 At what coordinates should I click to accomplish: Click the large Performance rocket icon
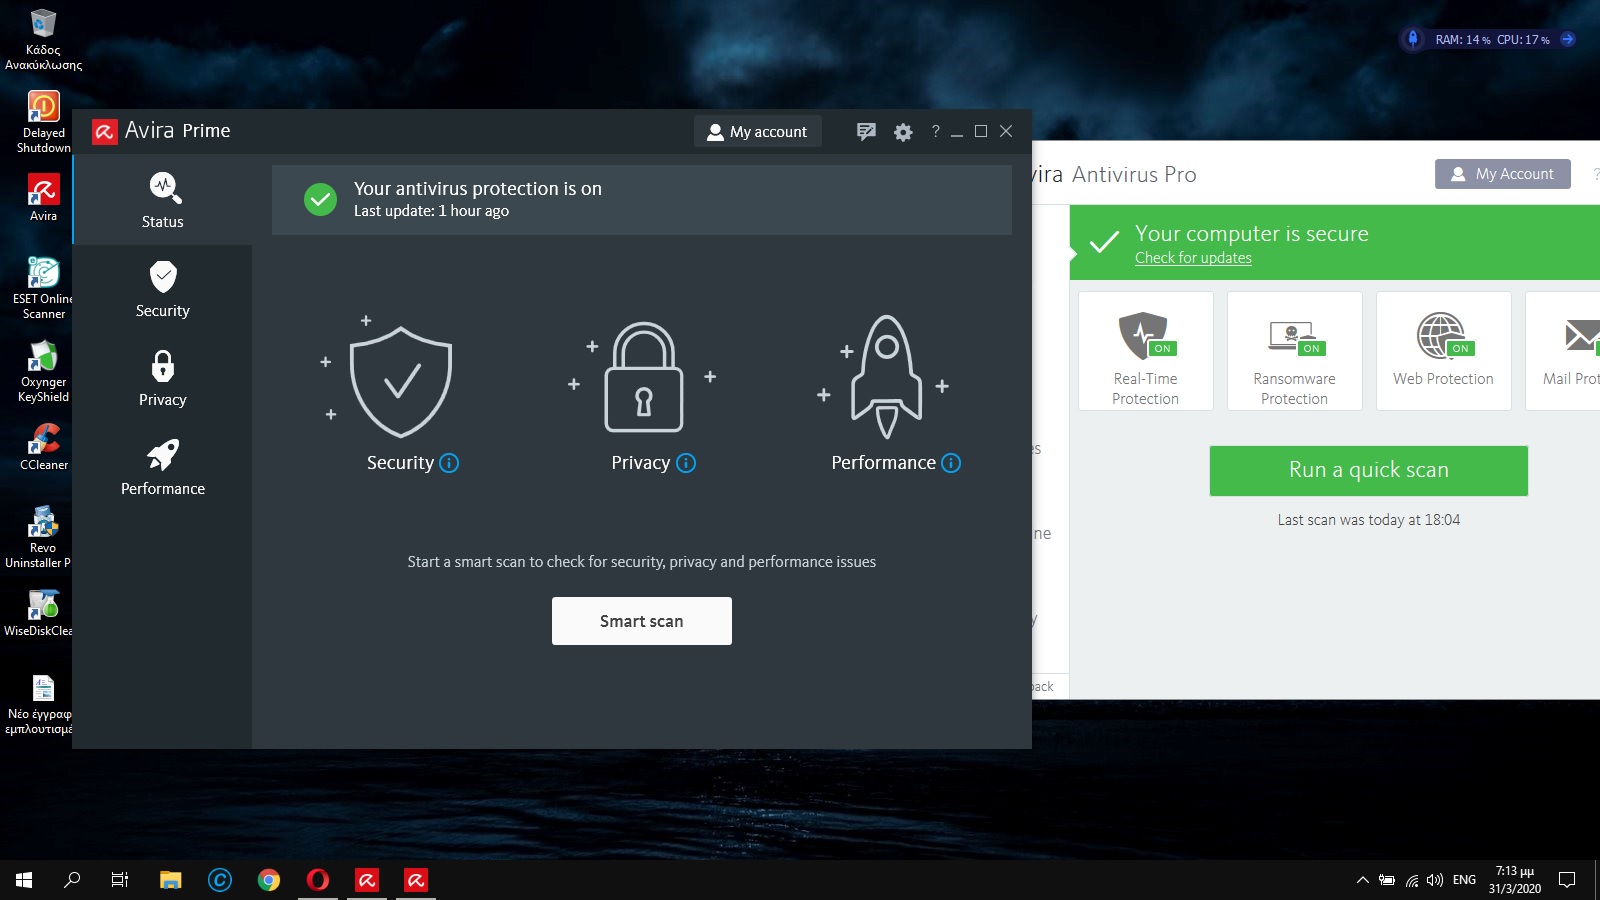pos(886,377)
